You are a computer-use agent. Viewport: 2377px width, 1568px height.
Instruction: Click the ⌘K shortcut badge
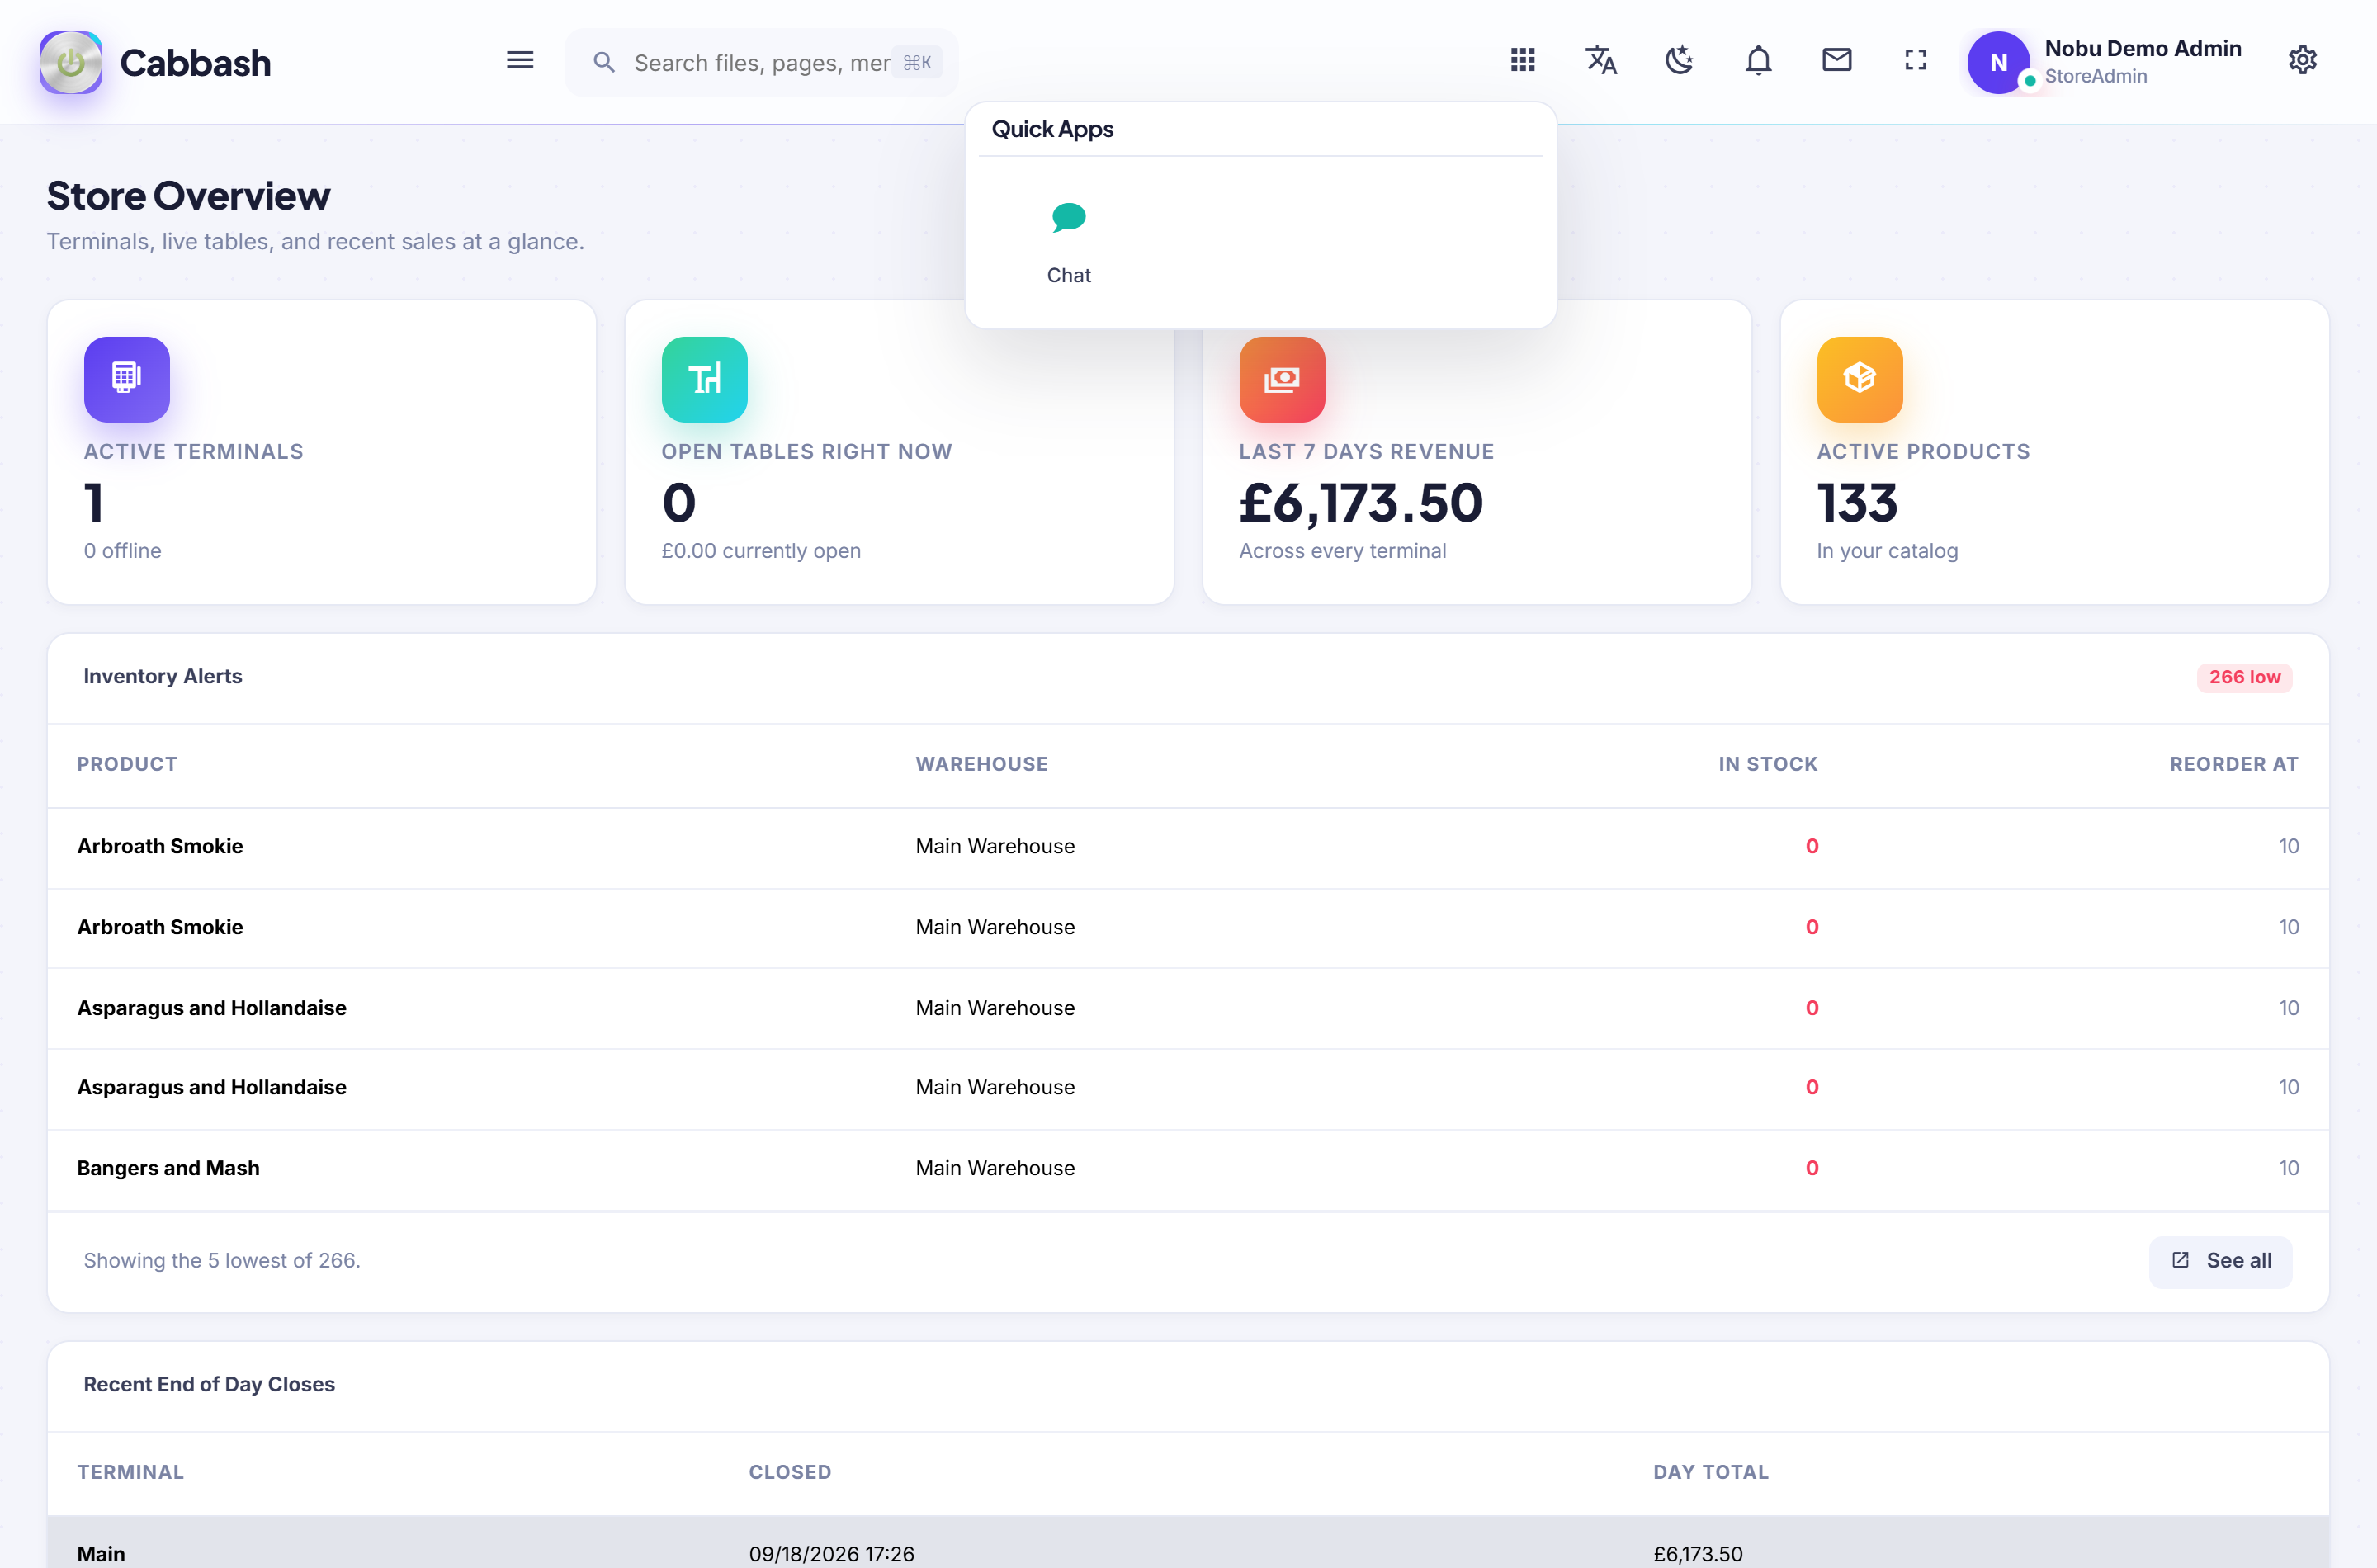click(x=916, y=63)
